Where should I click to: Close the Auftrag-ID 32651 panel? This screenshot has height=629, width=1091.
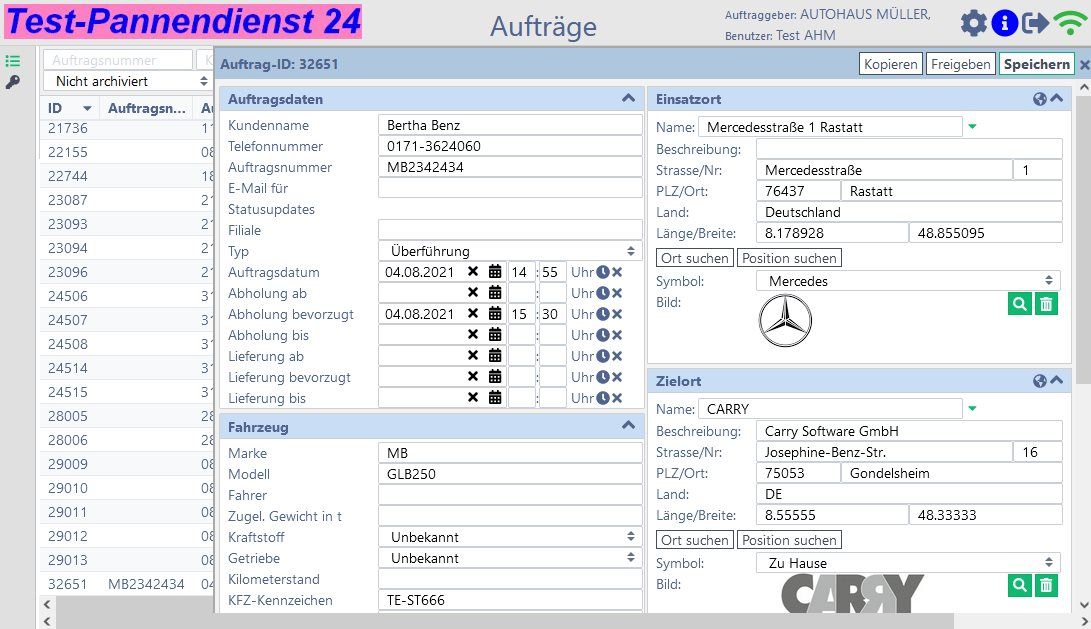[x=1084, y=65]
